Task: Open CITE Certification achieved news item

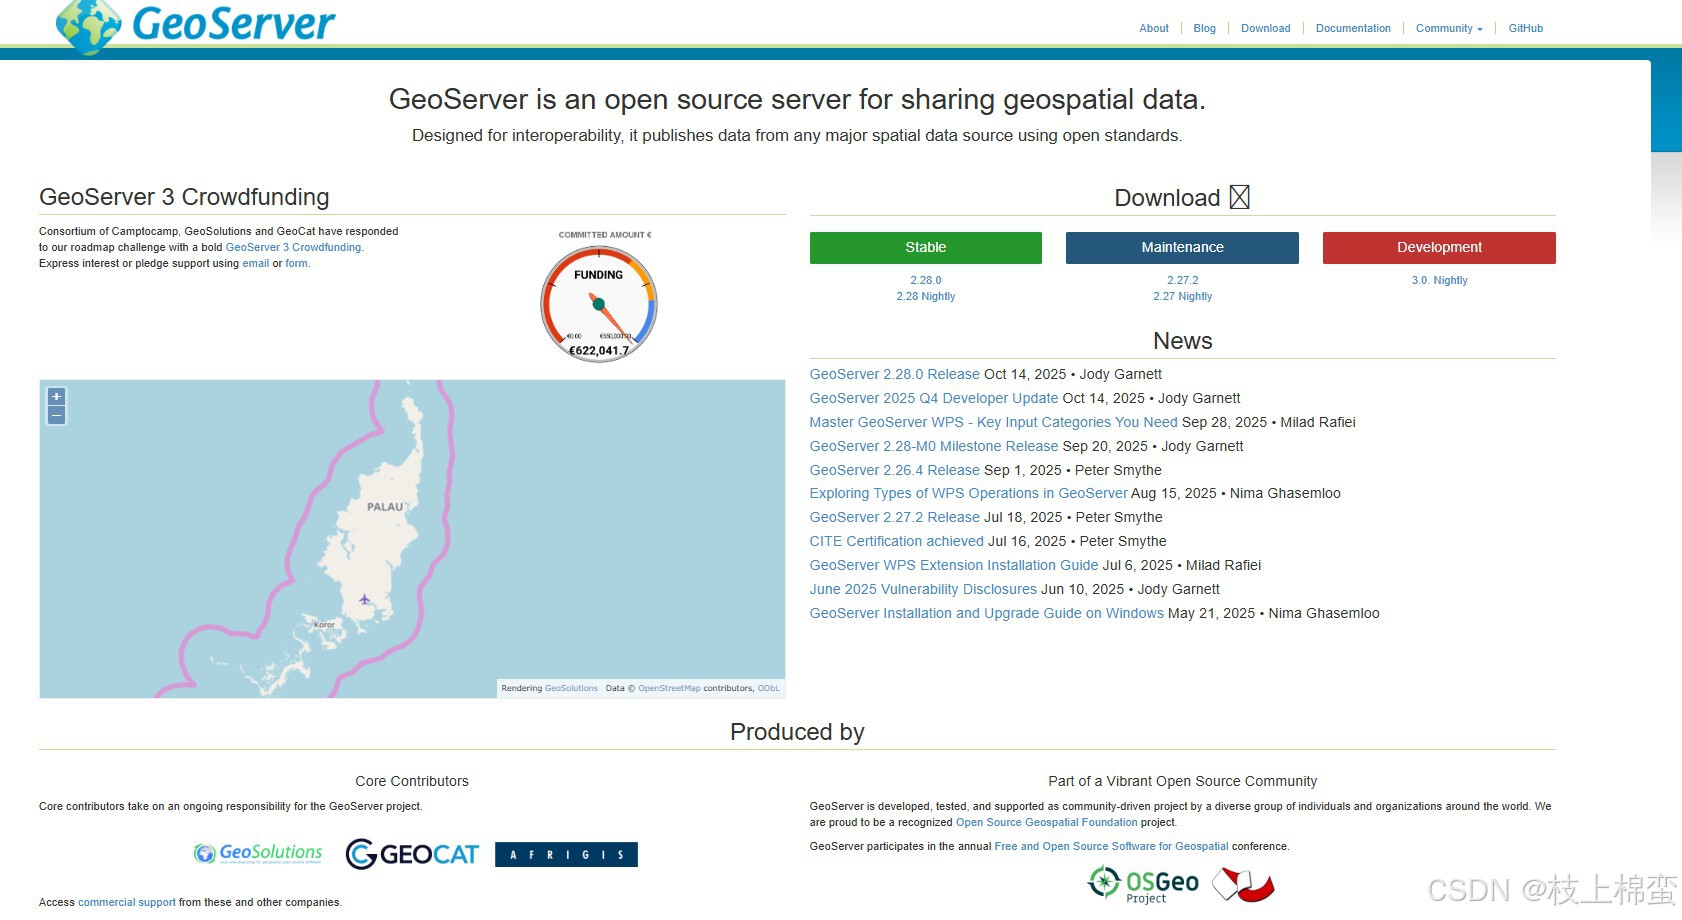Action: (x=897, y=541)
